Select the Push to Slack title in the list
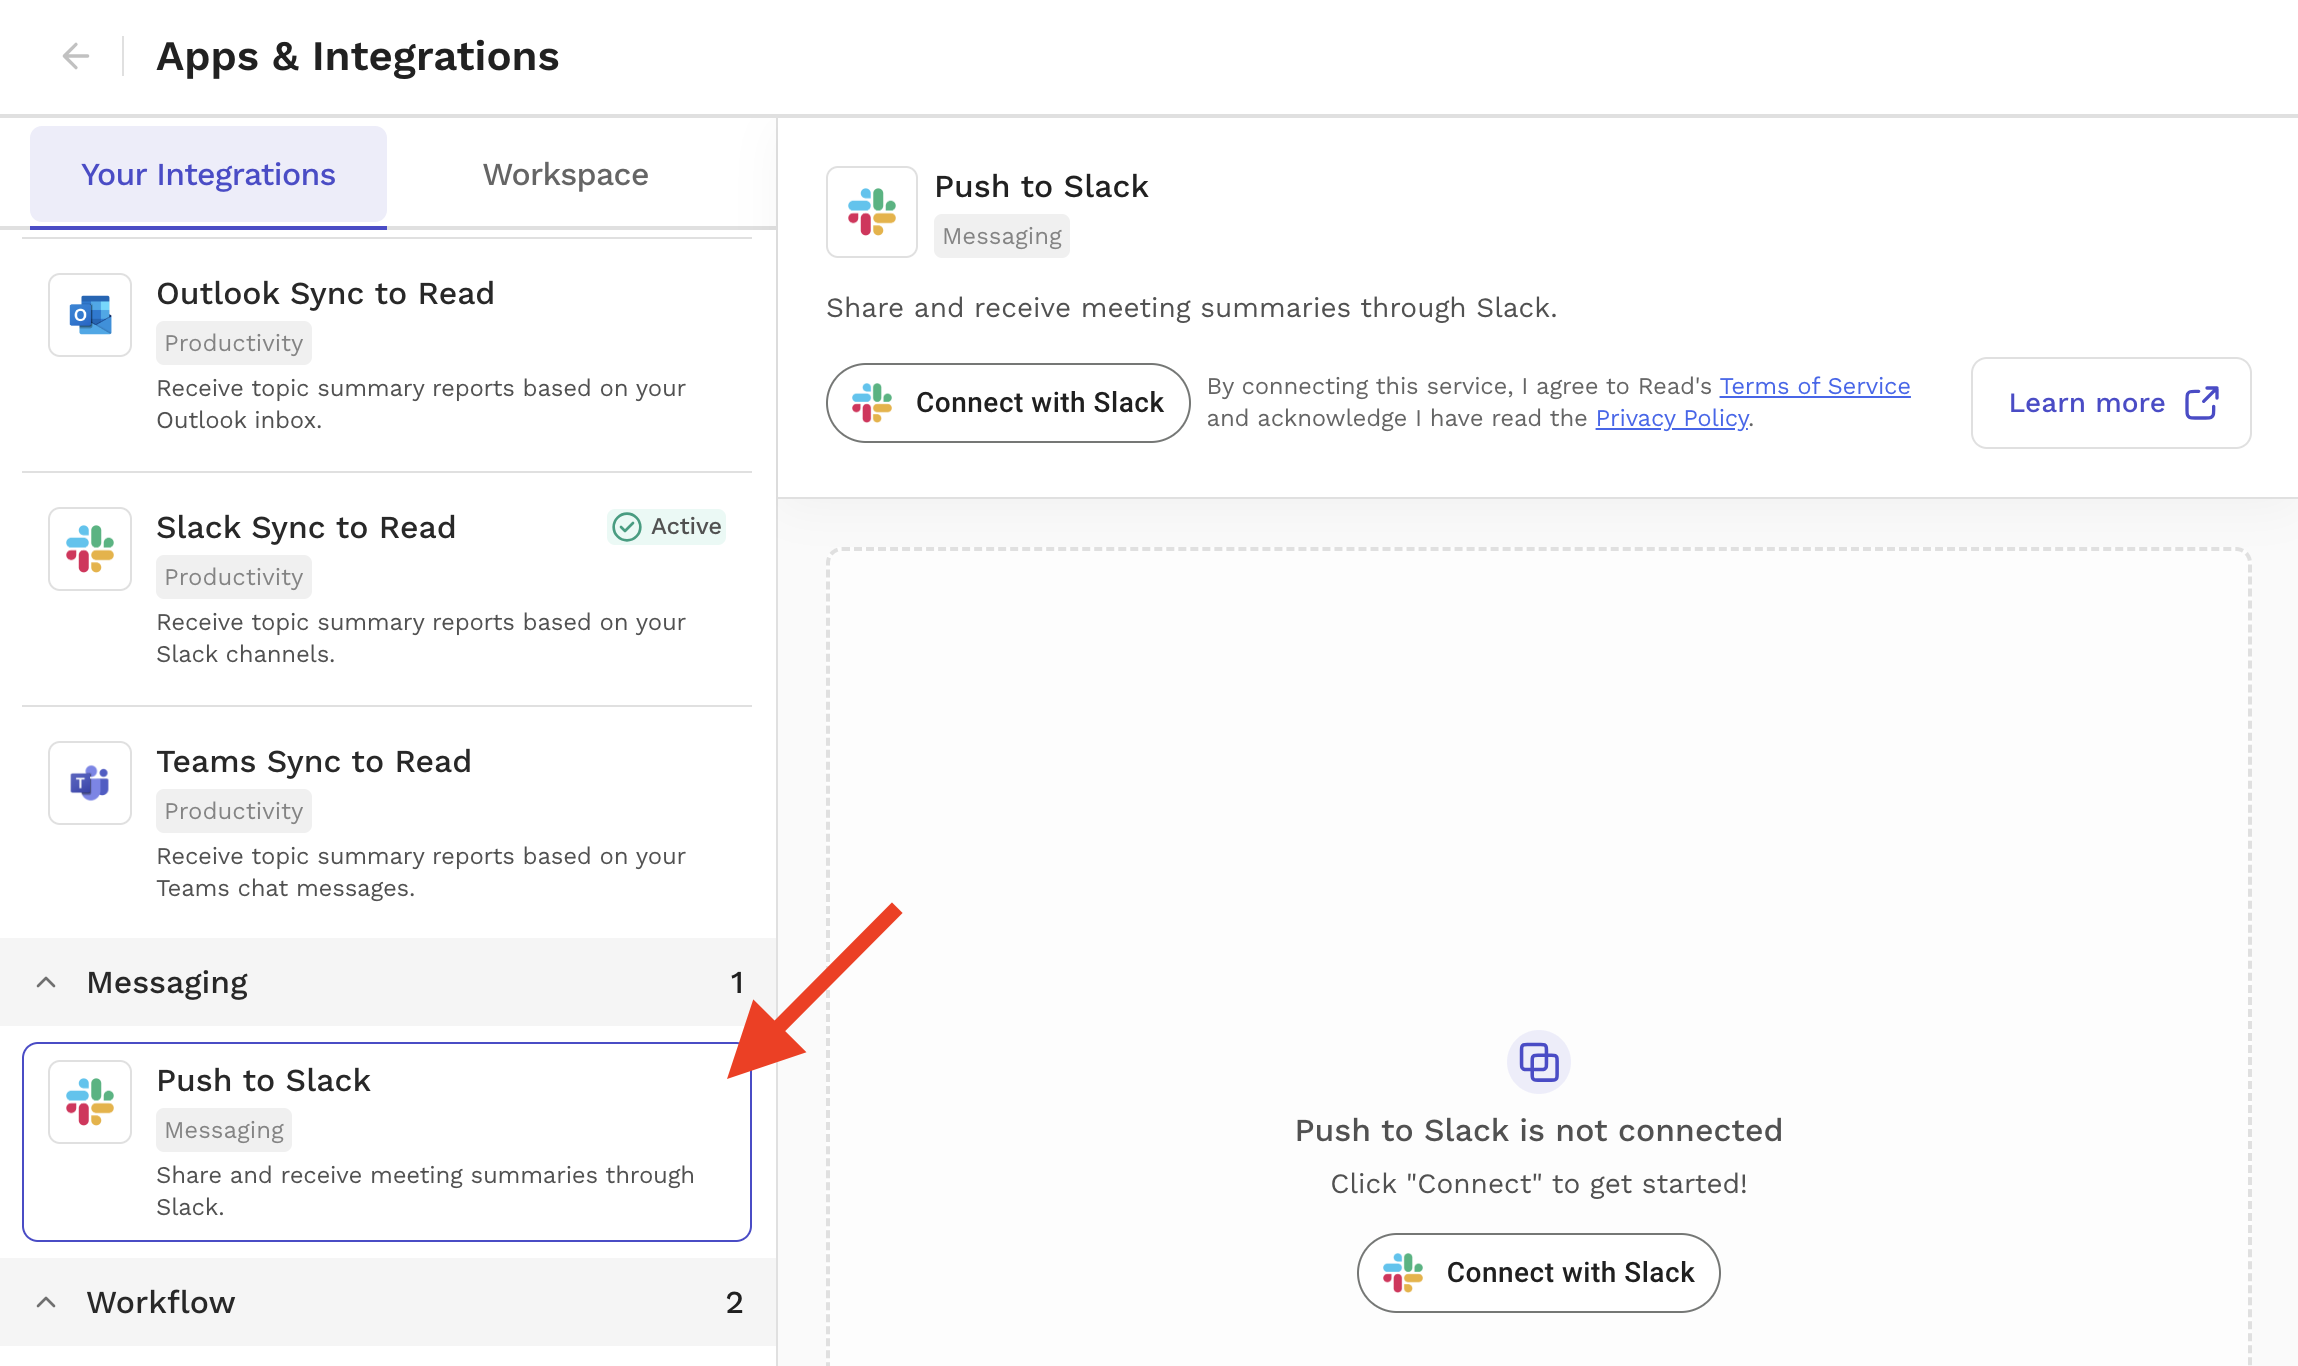 [264, 1081]
